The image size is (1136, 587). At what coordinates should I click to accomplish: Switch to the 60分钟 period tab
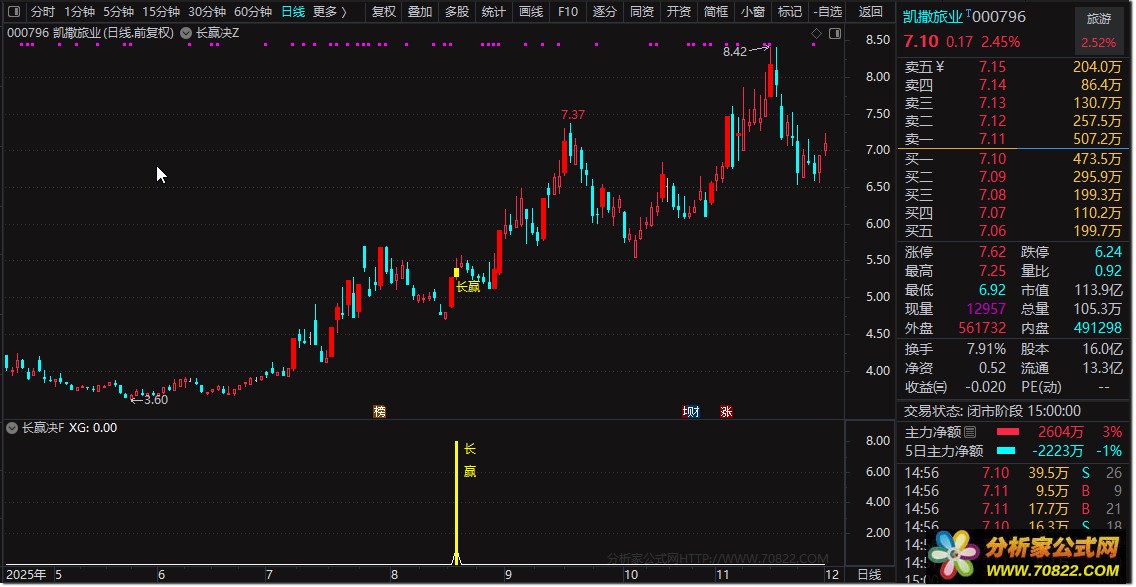(x=252, y=12)
